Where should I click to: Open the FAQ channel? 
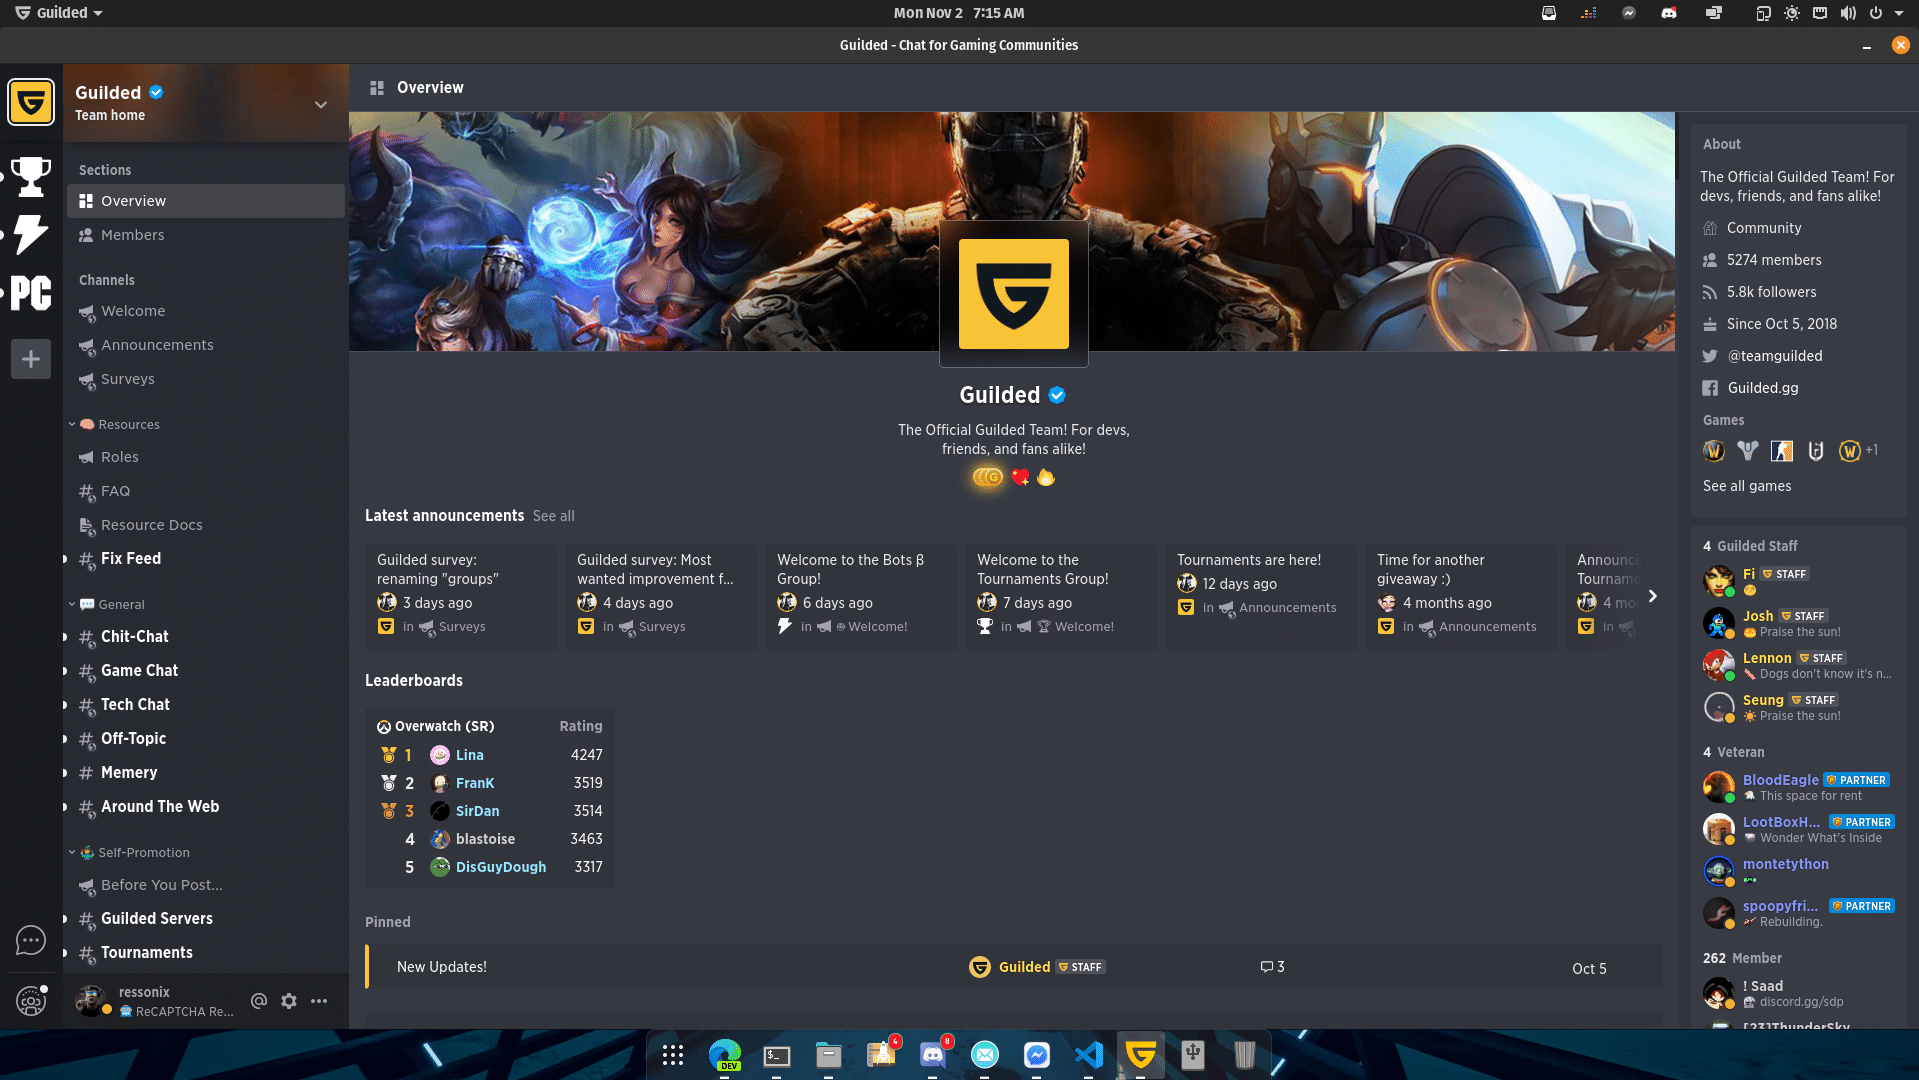[206, 491]
